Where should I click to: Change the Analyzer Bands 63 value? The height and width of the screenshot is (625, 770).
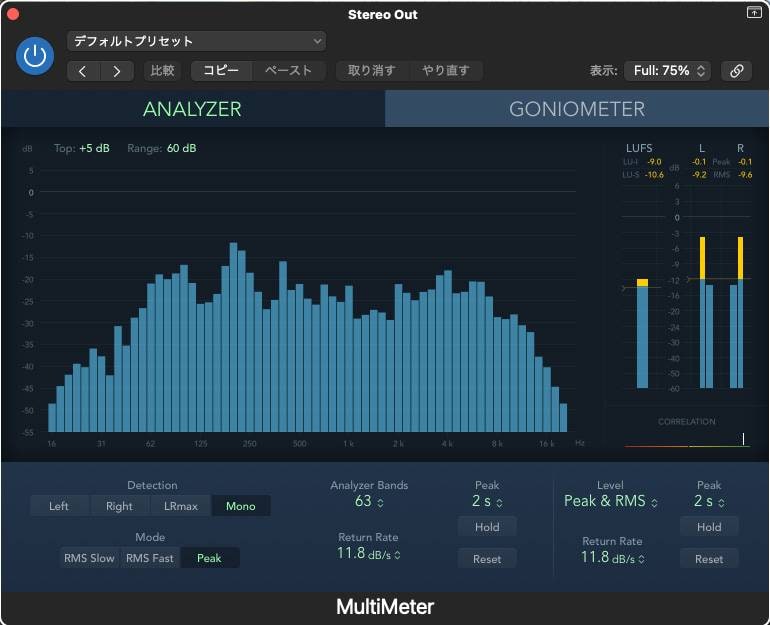[369, 502]
